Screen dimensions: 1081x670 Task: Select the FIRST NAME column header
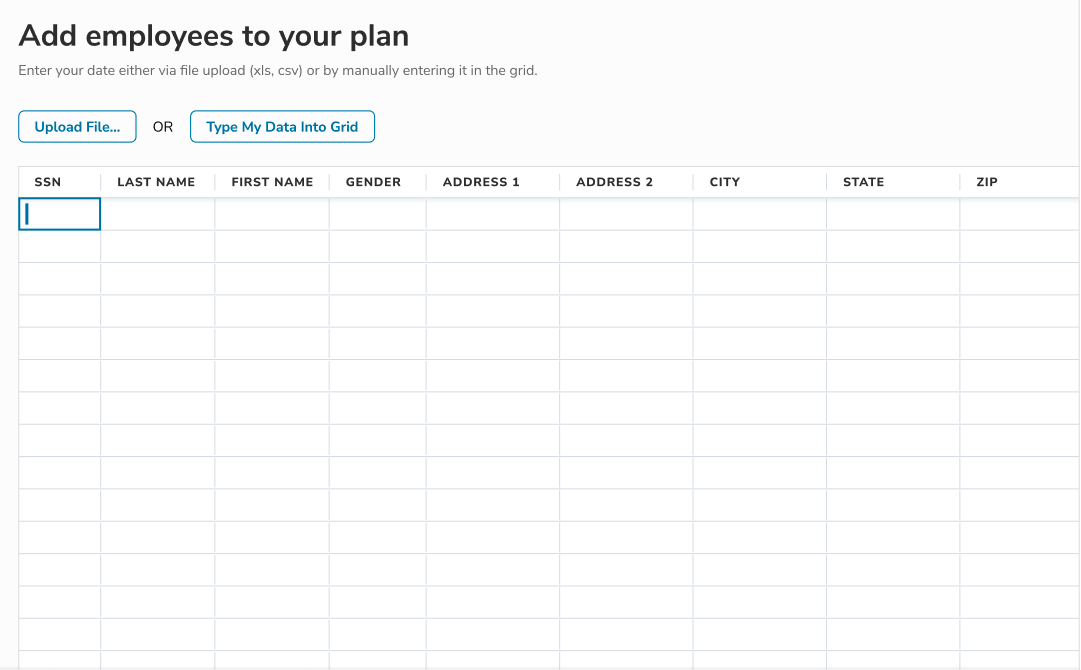(x=272, y=182)
